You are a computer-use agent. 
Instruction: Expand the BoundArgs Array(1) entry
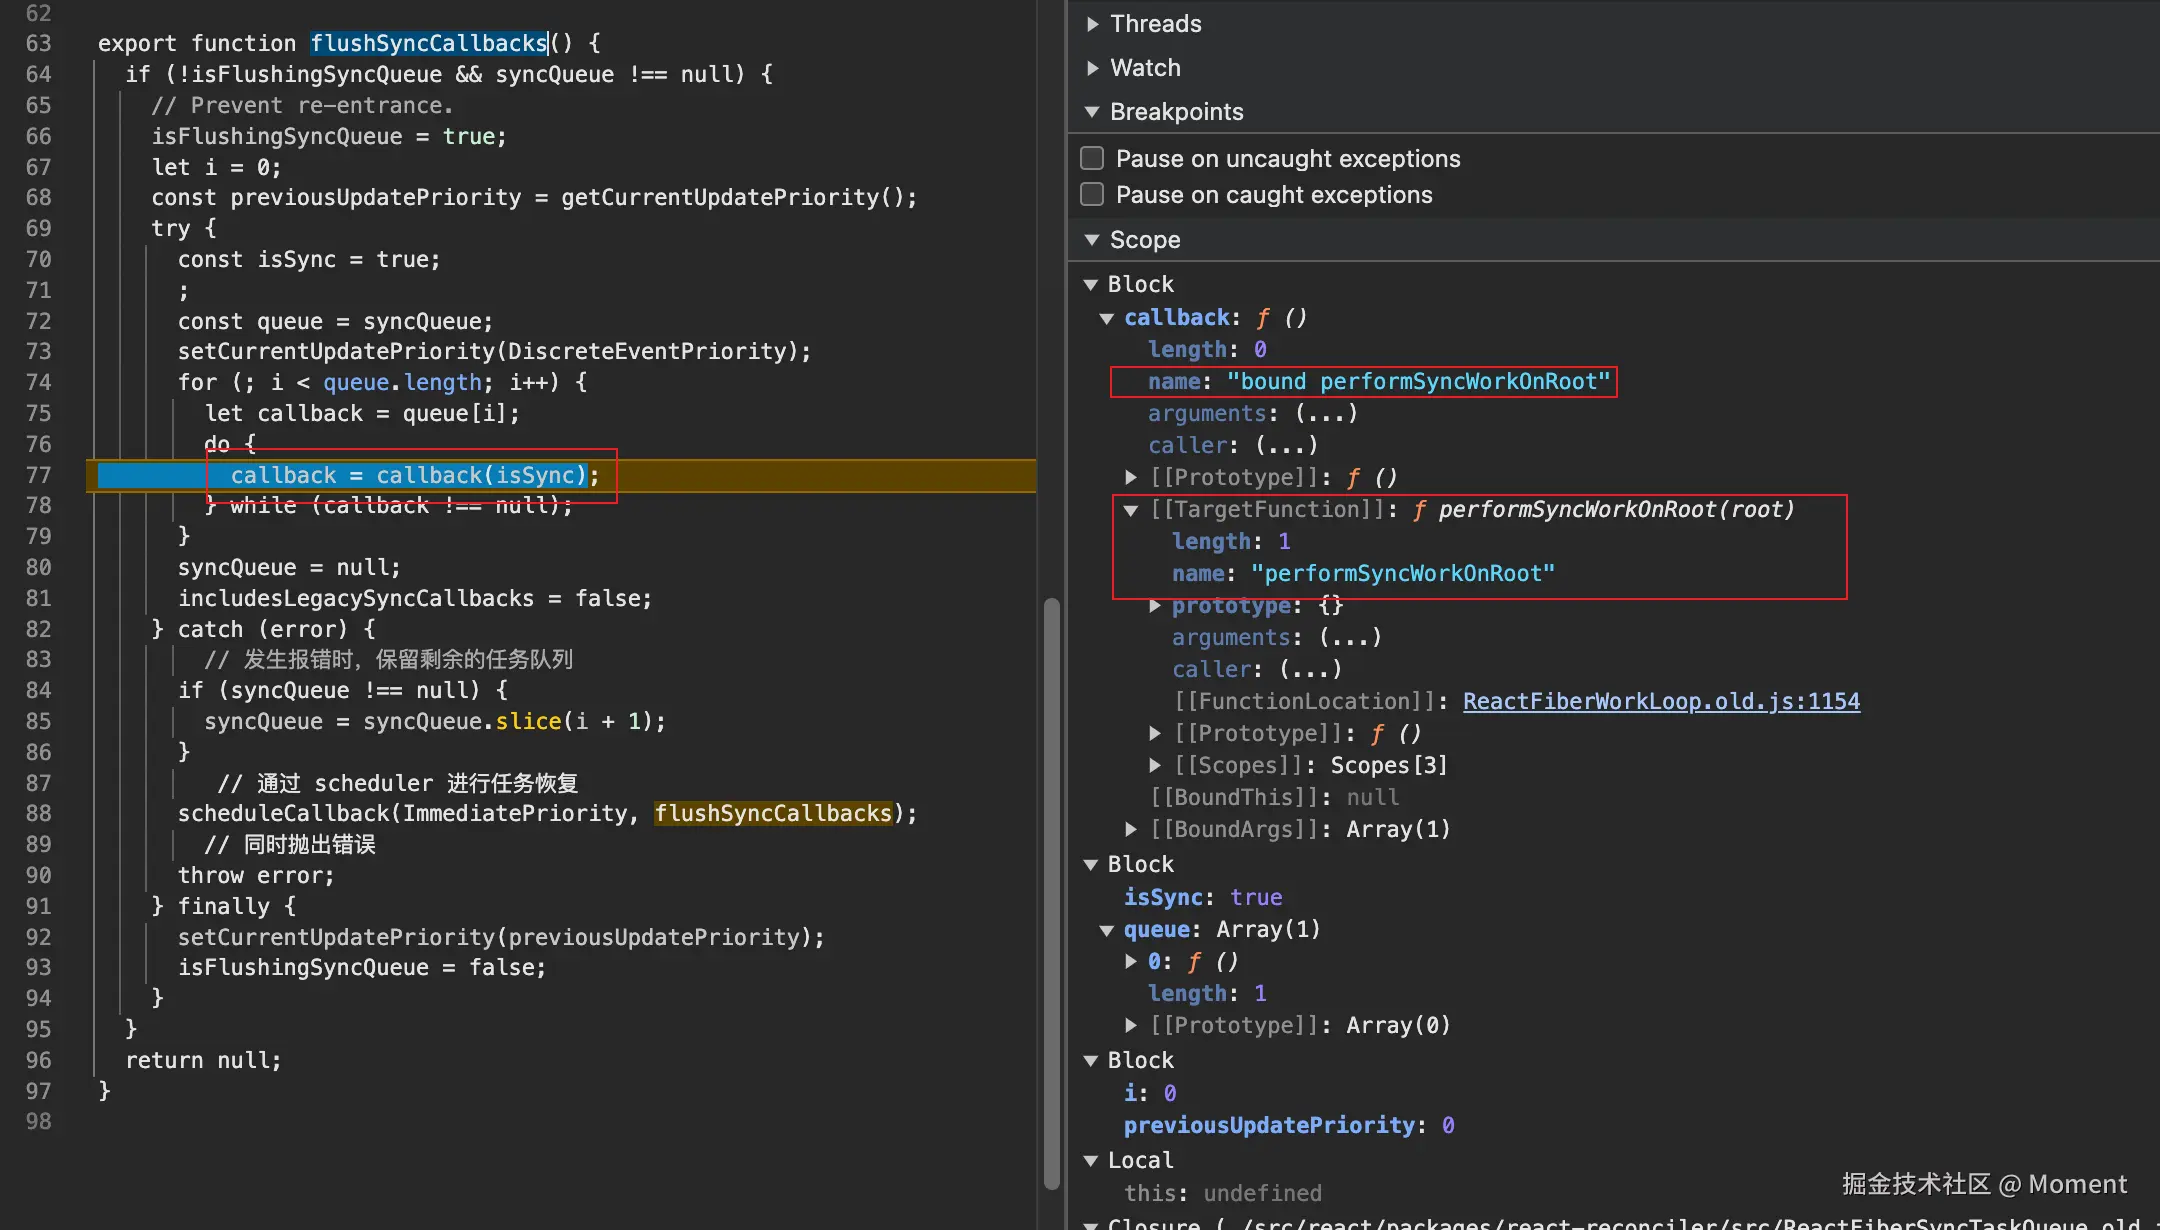(1131, 830)
